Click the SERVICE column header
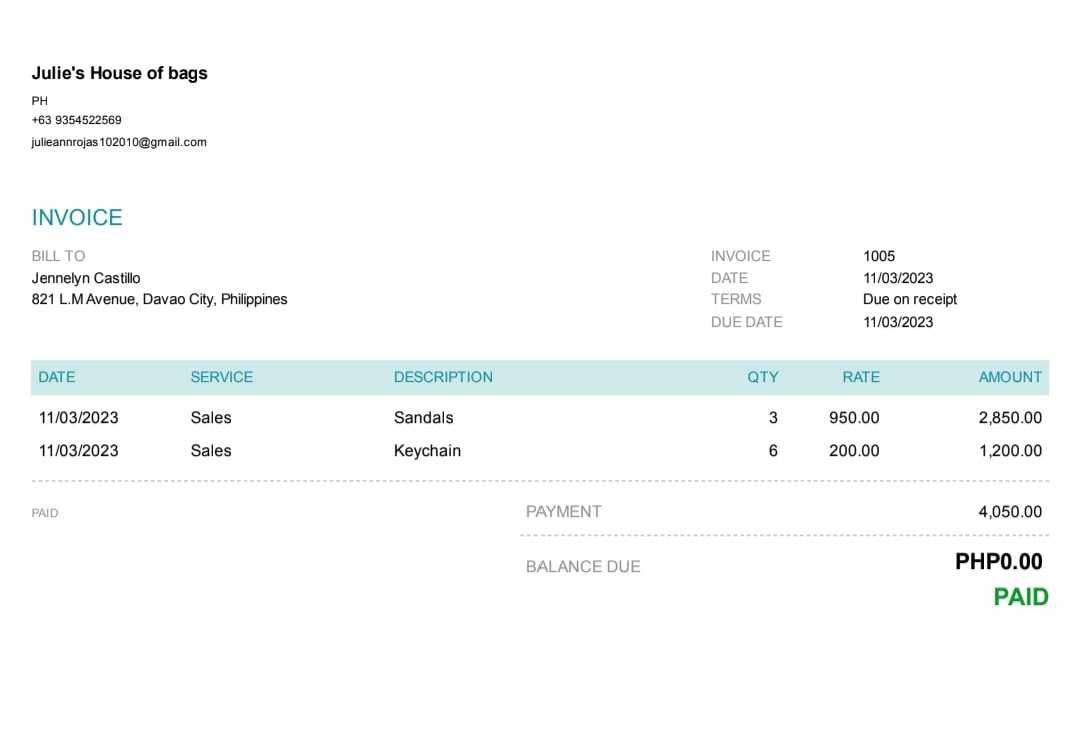Image resolution: width=1080 pixels, height=740 pixels. click(222, 377)
